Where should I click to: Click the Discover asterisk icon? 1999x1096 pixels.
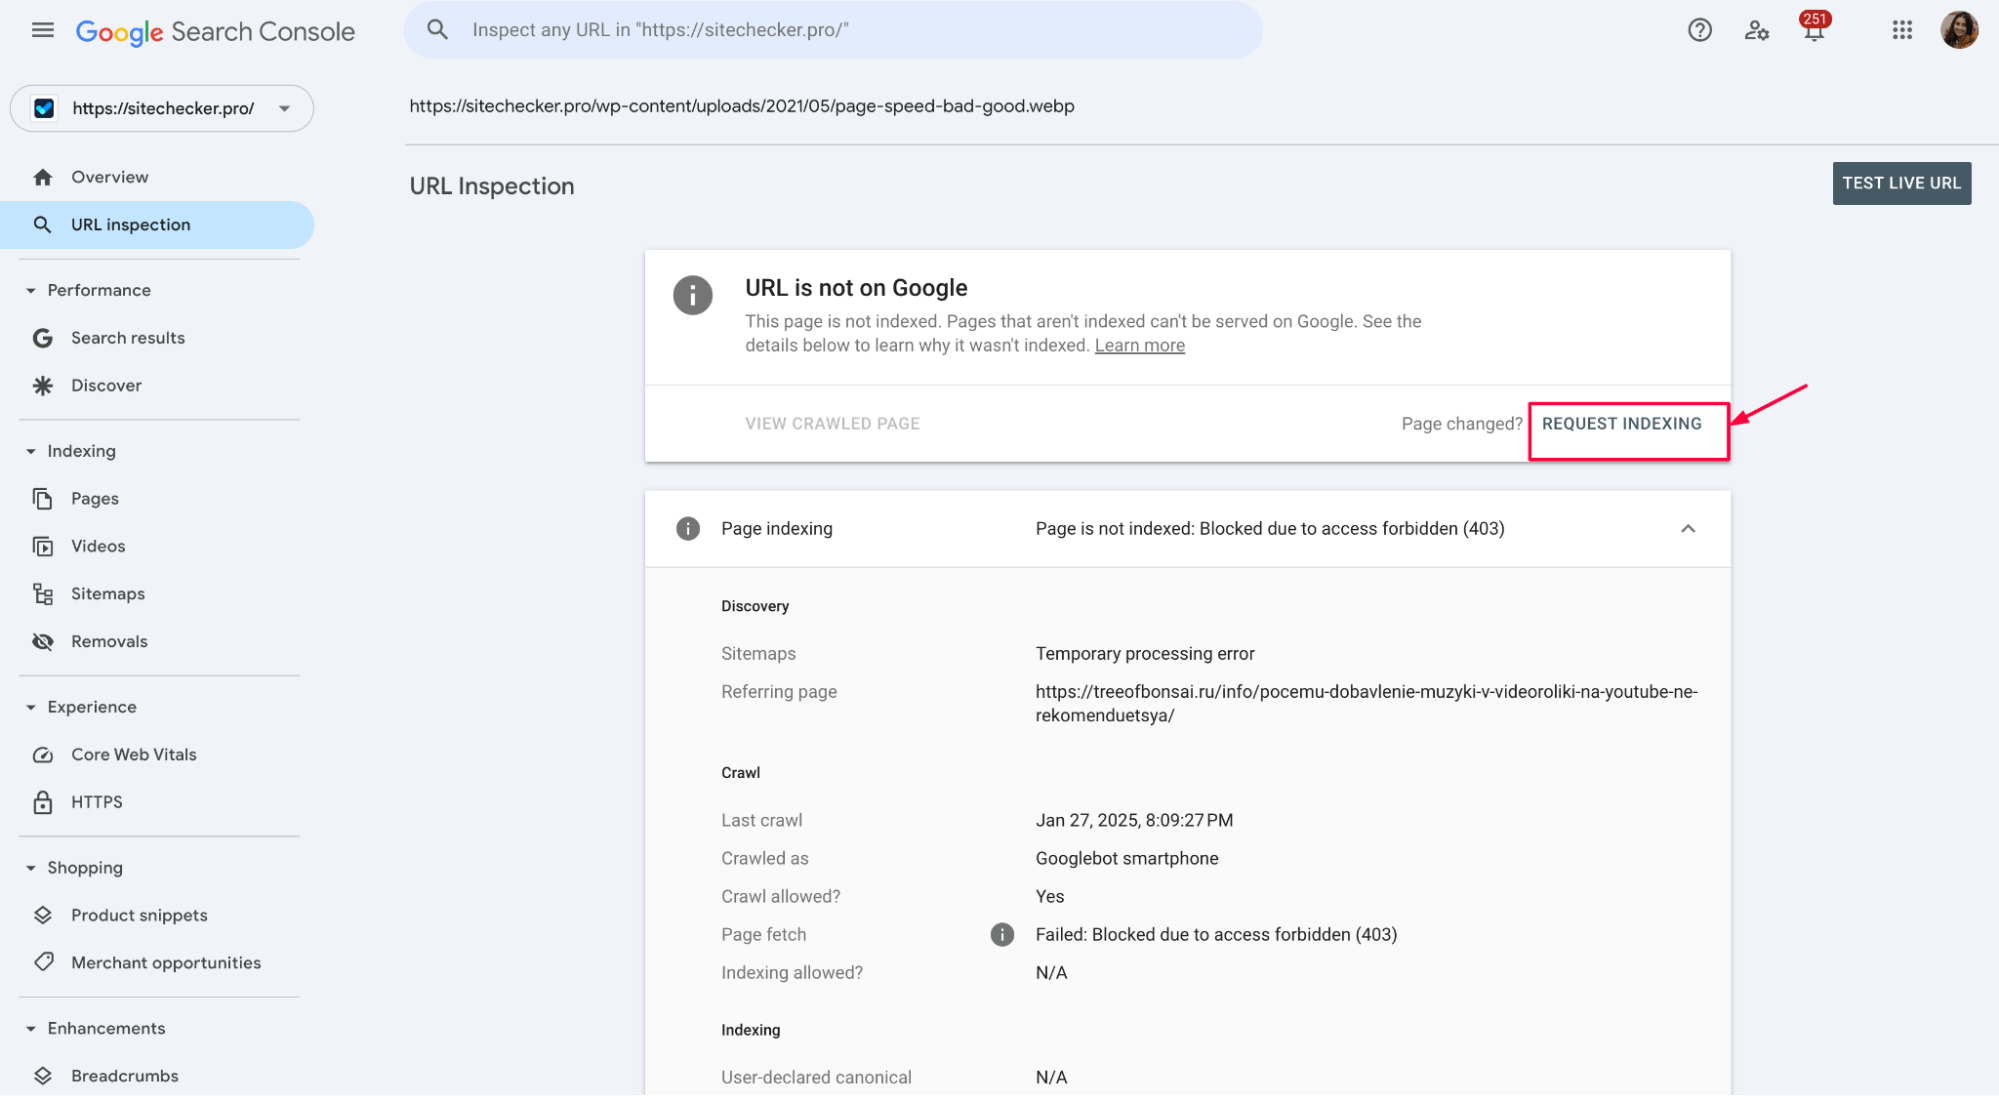tap(42, 385)
